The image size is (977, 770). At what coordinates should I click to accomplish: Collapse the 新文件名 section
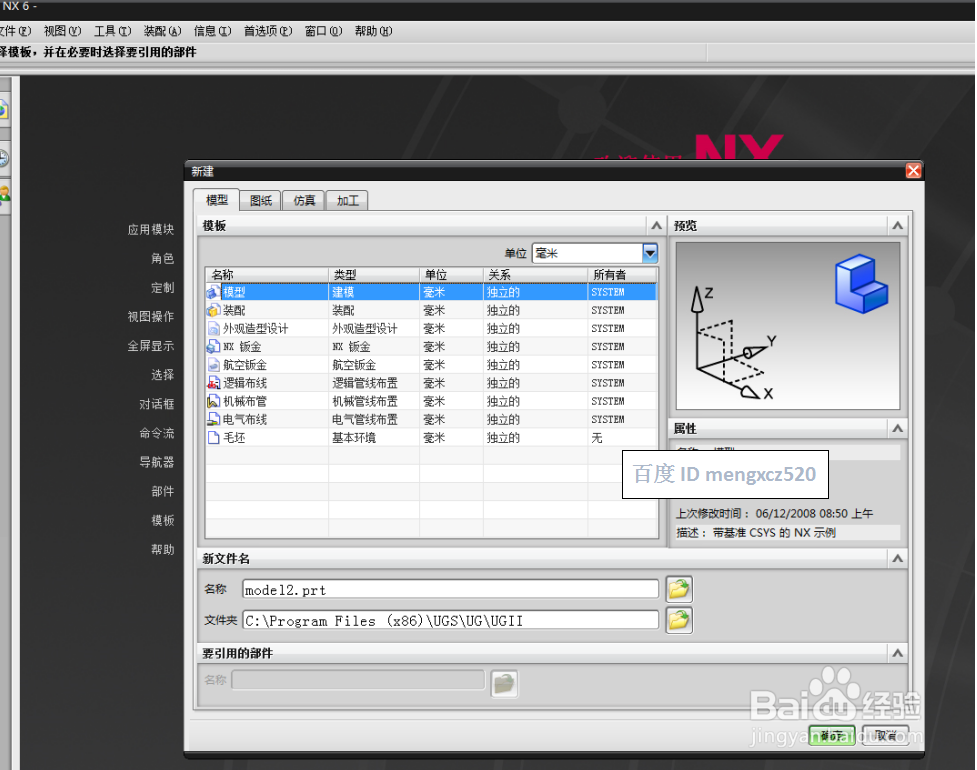coord(897,558)
